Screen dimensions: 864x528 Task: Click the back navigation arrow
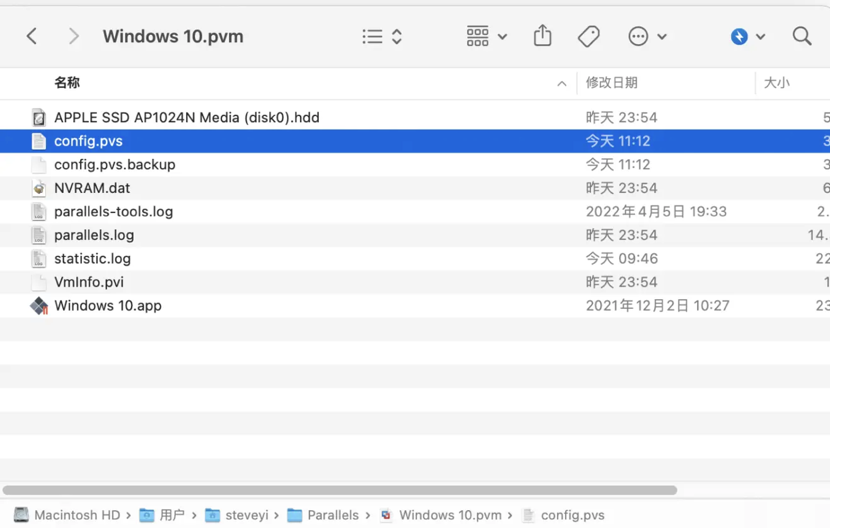point(32,37)
